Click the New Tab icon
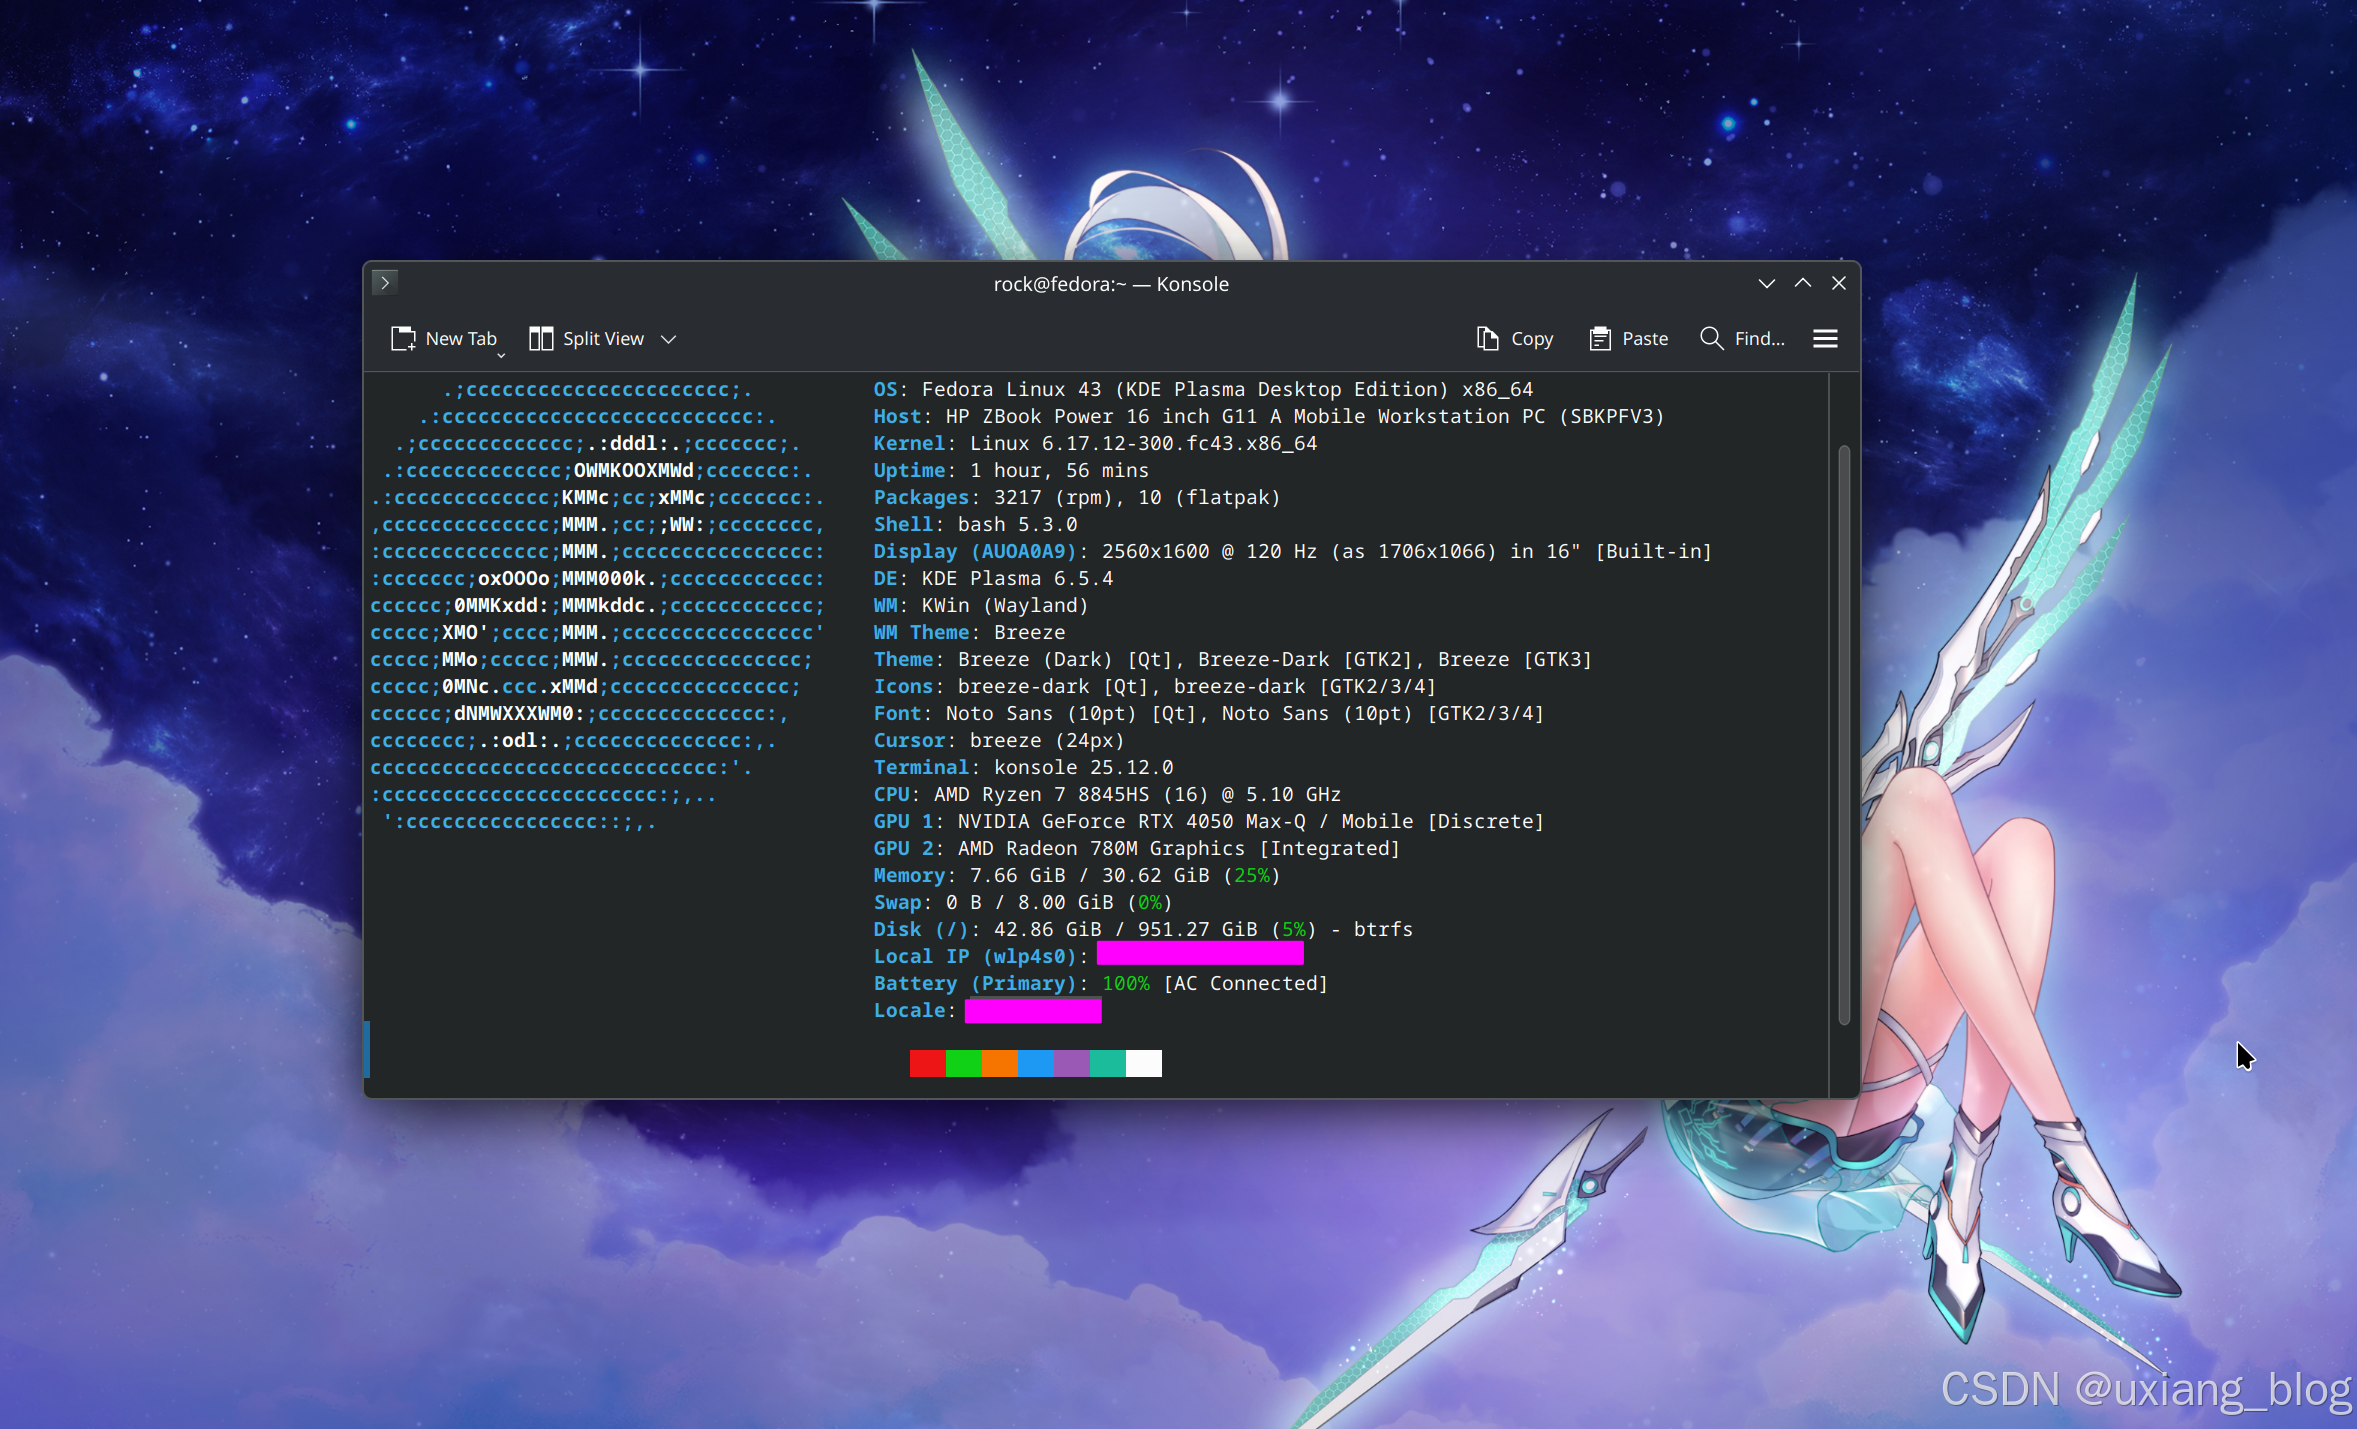The width and height of the screenshot is (2357, 1429). [403, 339]
